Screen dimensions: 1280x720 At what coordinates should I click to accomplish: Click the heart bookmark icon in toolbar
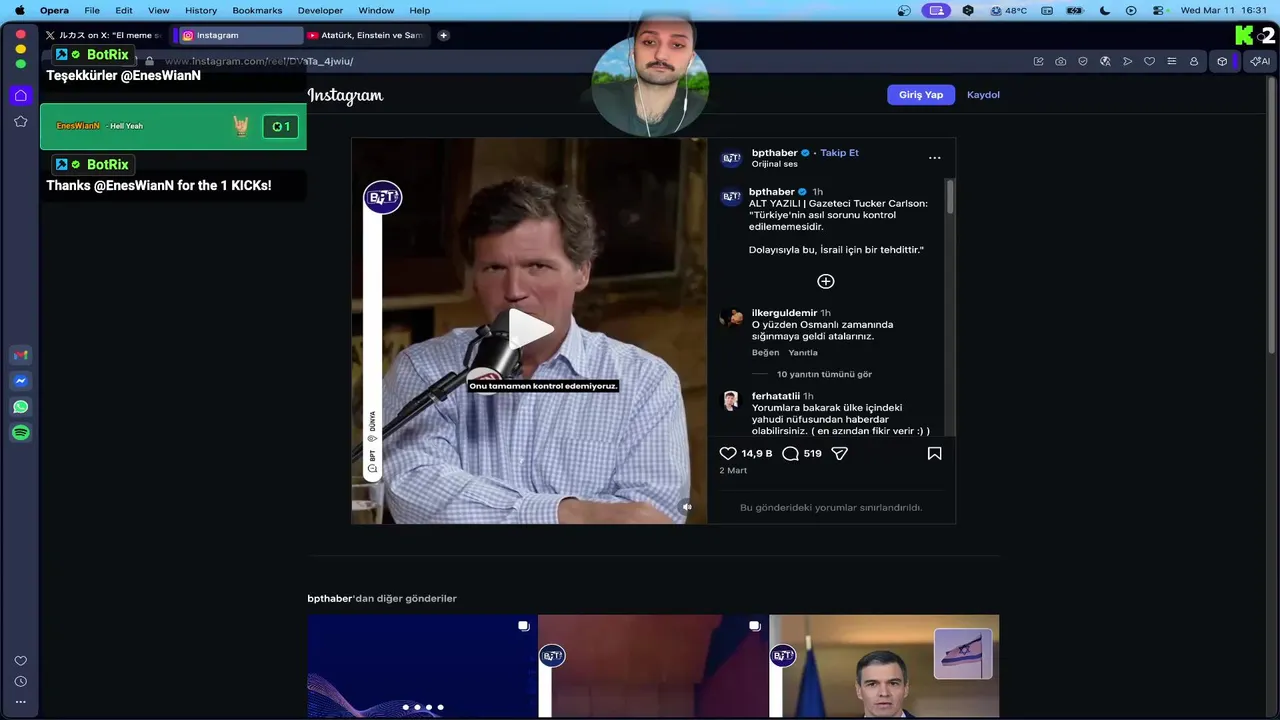click(x=1149, y=61)
